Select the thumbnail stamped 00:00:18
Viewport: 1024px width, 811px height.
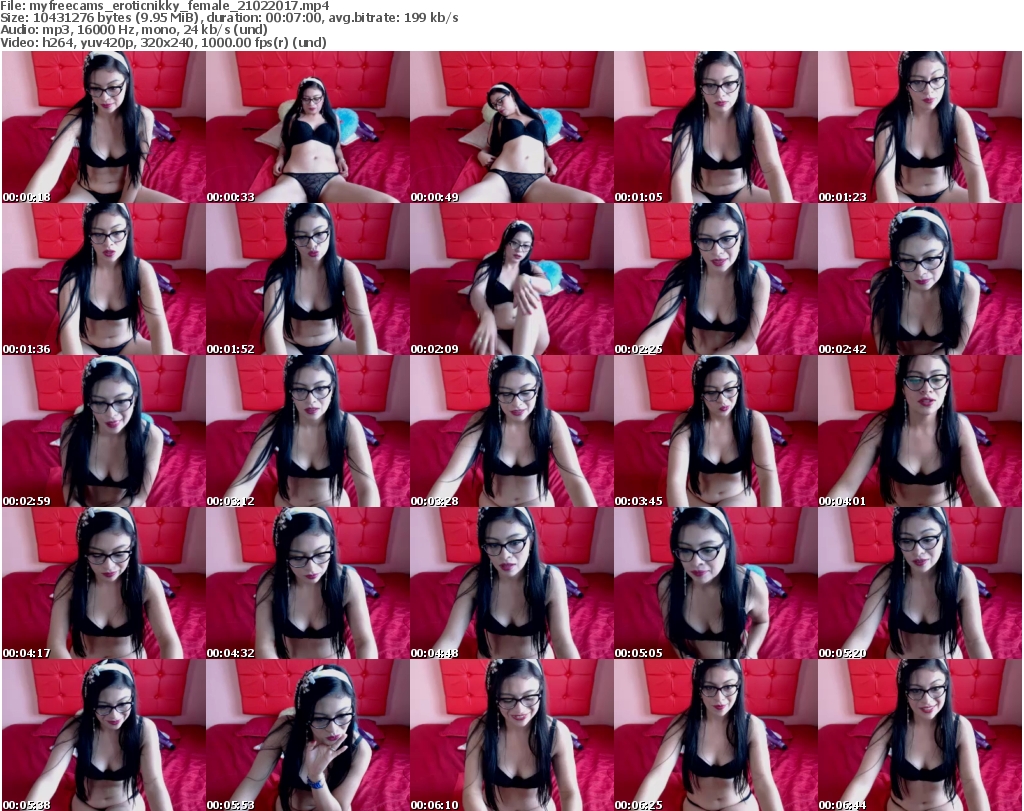pyautogui.click(x=104, y=127)
